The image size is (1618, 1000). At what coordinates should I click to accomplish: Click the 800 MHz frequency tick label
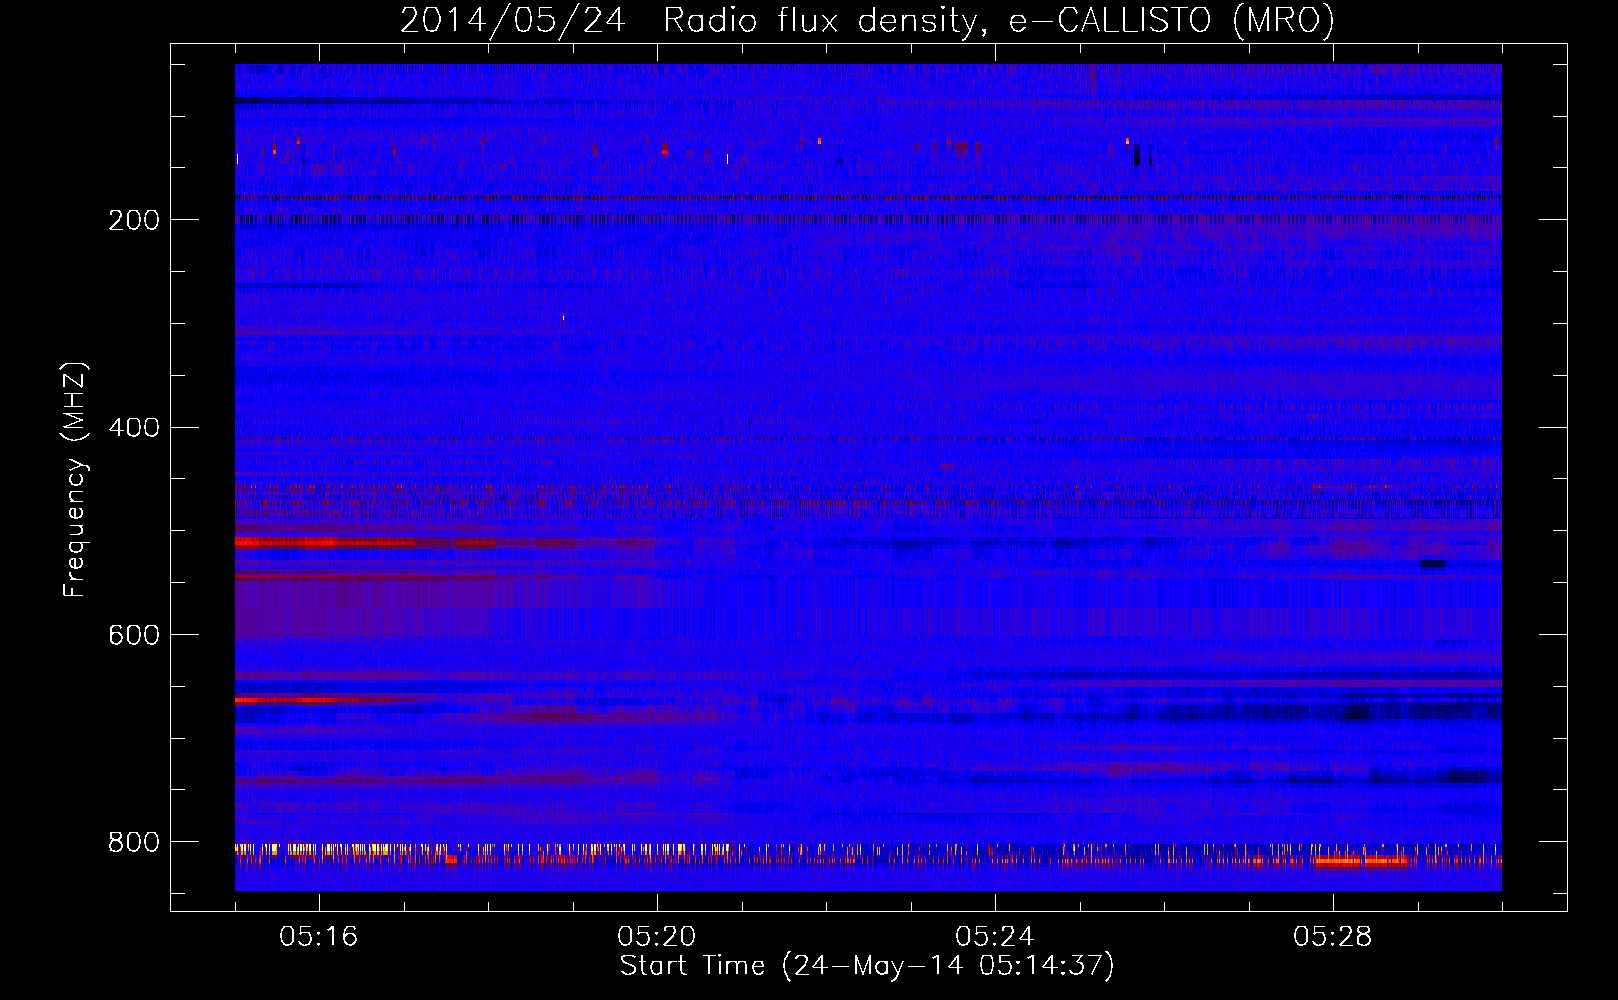coord(134,842)
